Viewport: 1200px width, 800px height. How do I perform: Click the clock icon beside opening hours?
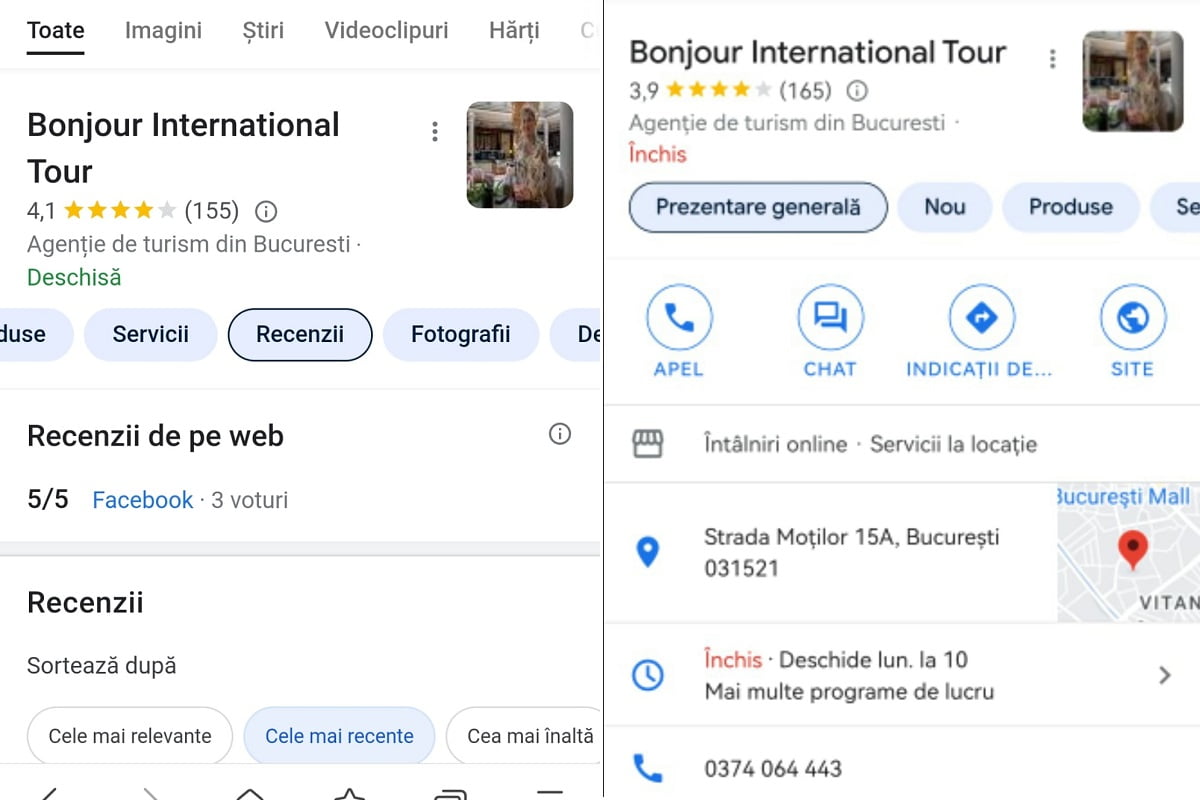pos(648,675)
